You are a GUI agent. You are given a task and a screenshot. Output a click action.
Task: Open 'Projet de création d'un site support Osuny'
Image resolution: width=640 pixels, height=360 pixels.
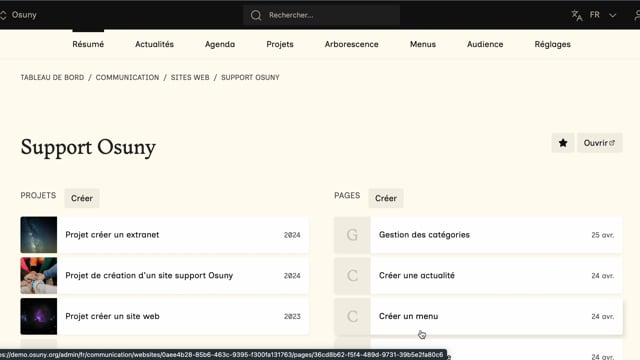pos(149,276)
